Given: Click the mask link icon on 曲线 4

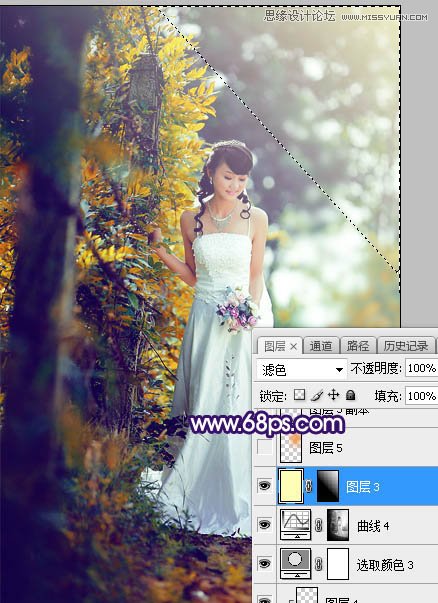Looking at the screenshot, I should click(318, 525).
